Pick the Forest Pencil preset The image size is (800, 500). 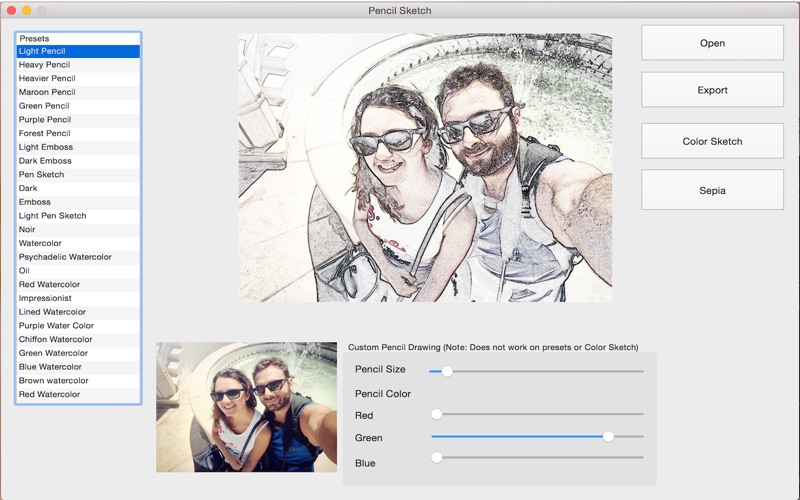coord(45,133)
